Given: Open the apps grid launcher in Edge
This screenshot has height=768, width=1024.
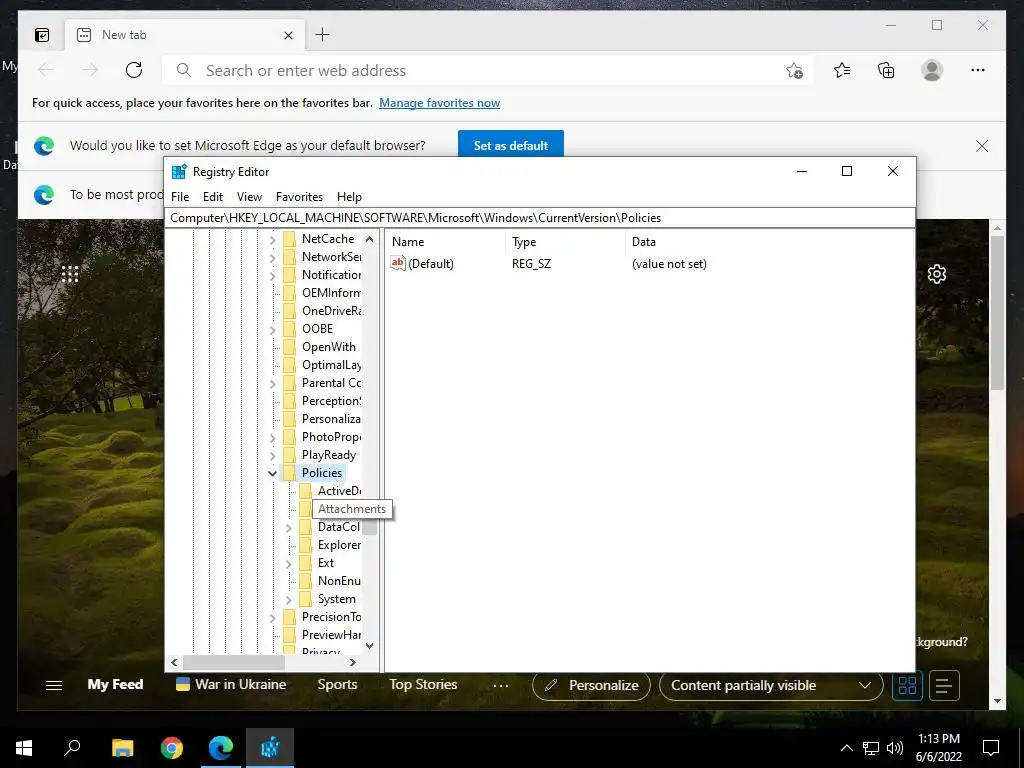Looking at the screenshot, I should point(70,274).
